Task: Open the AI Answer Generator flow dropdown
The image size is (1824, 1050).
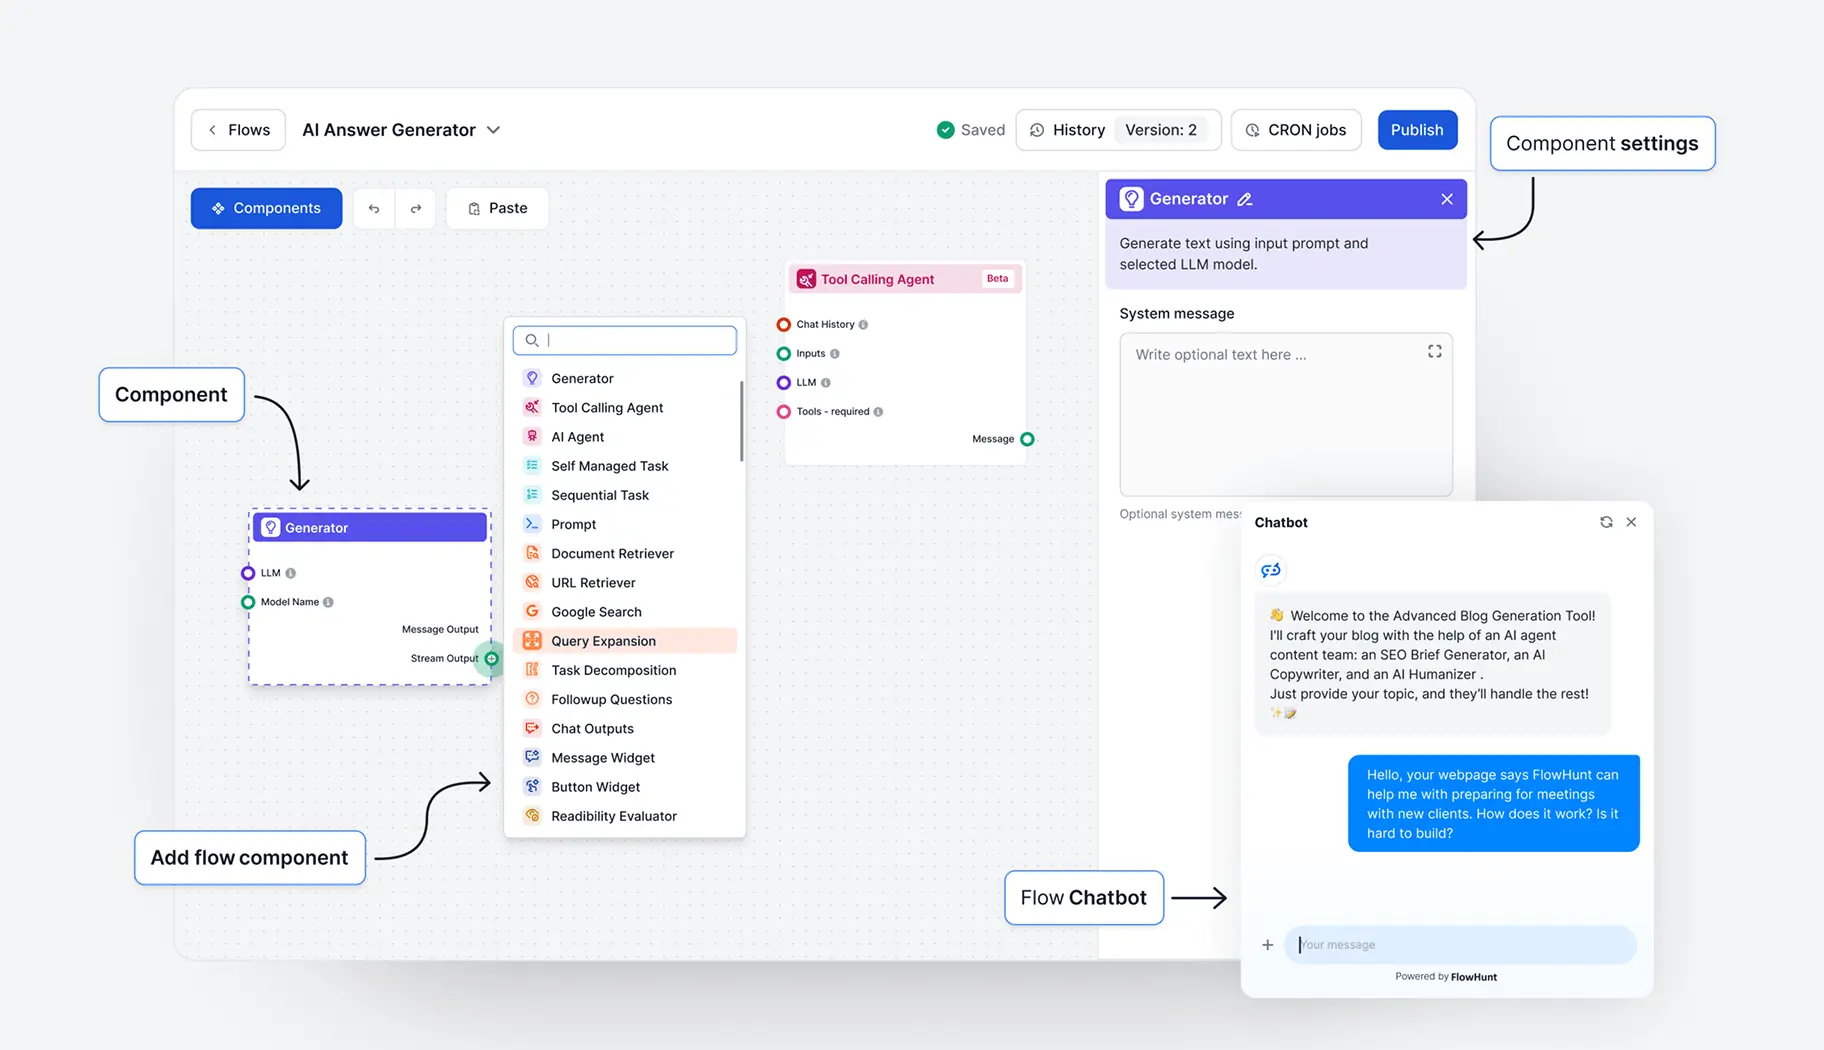Action: click(x=493, y=130)
